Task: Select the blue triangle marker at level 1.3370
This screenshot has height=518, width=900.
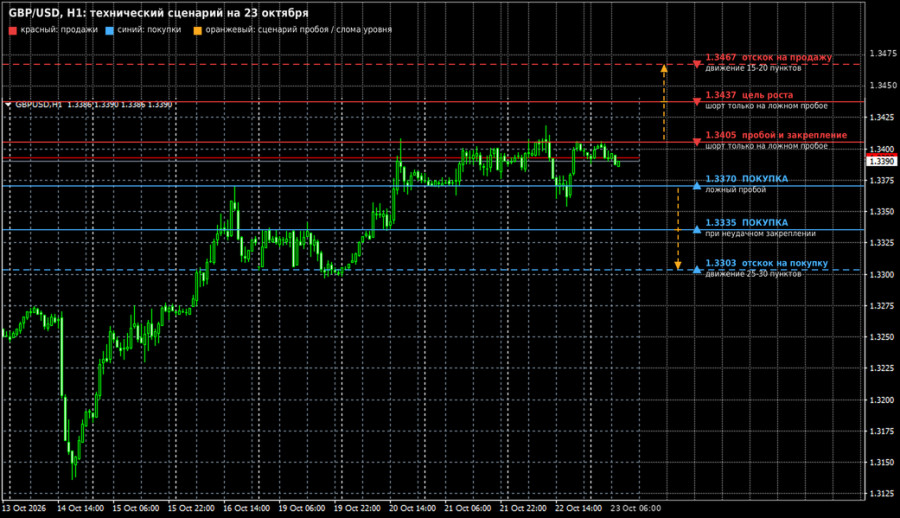Action: pos(697,185)
